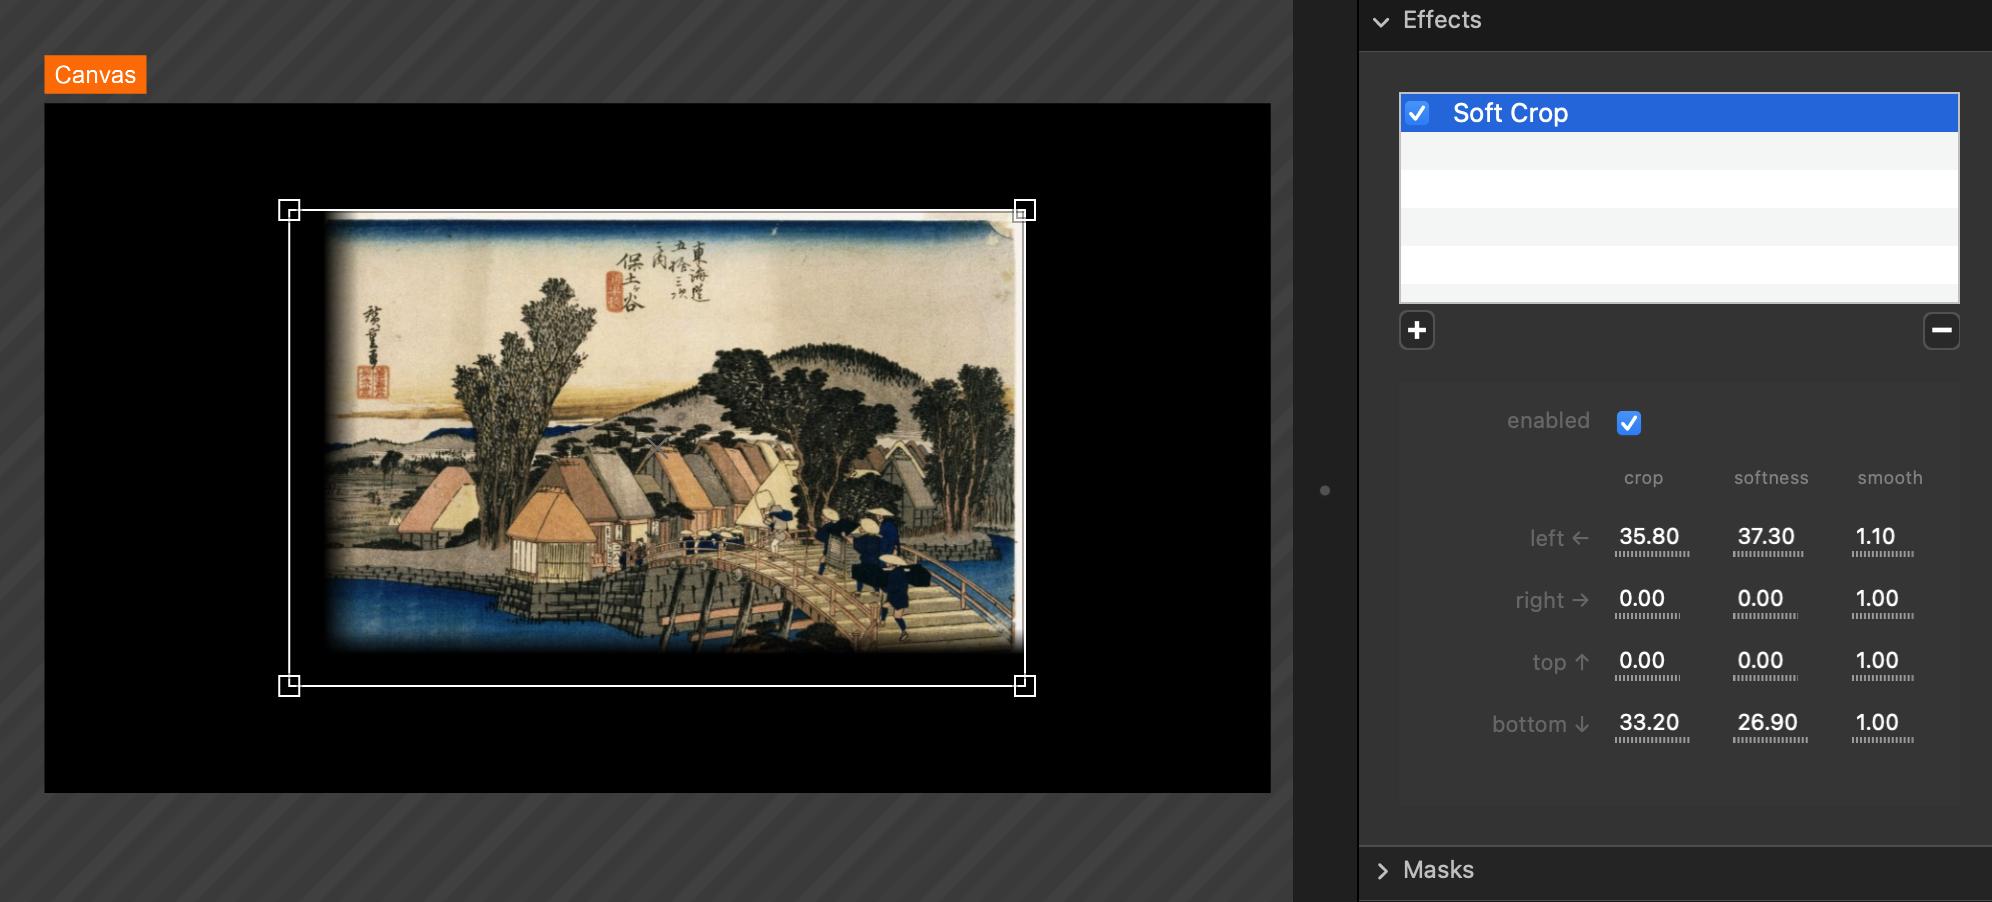The image size is (1992, 902).
Task: Click the bottom-right crop handle on canvas
Action: pyautogui.click(x=1024, y=685)
